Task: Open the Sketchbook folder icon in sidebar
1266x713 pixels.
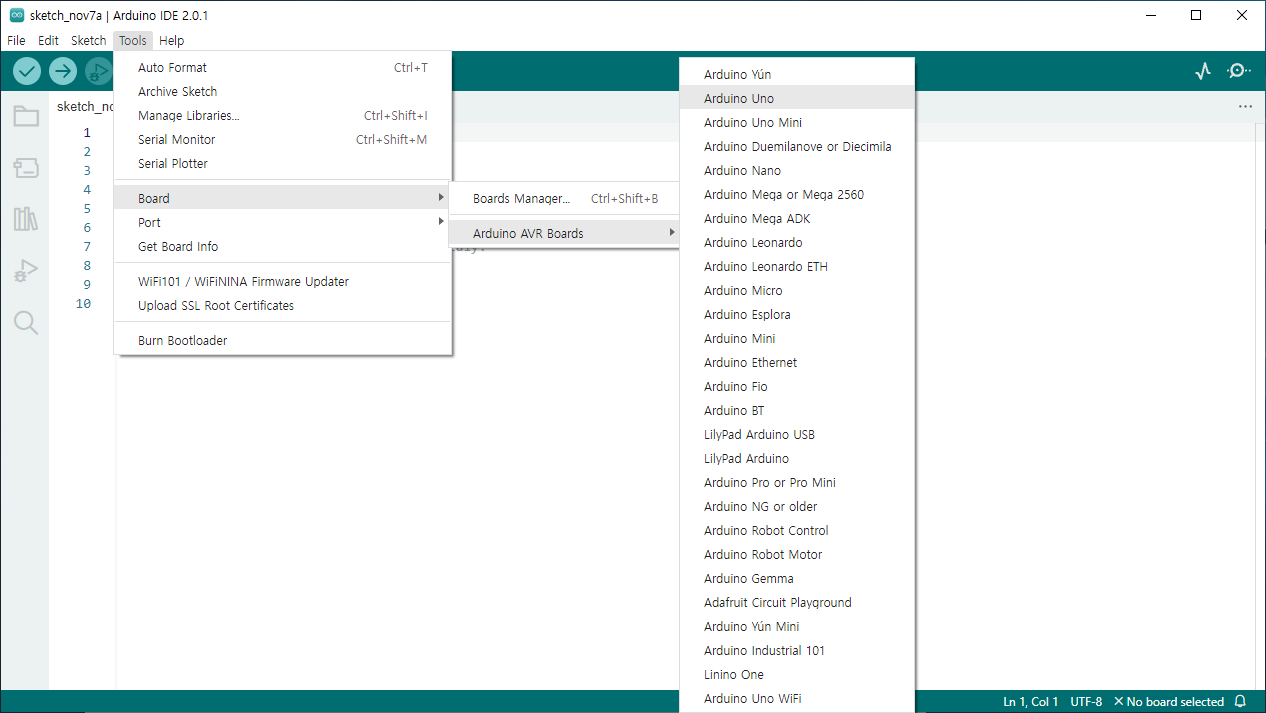Action: tap(26, 116)
